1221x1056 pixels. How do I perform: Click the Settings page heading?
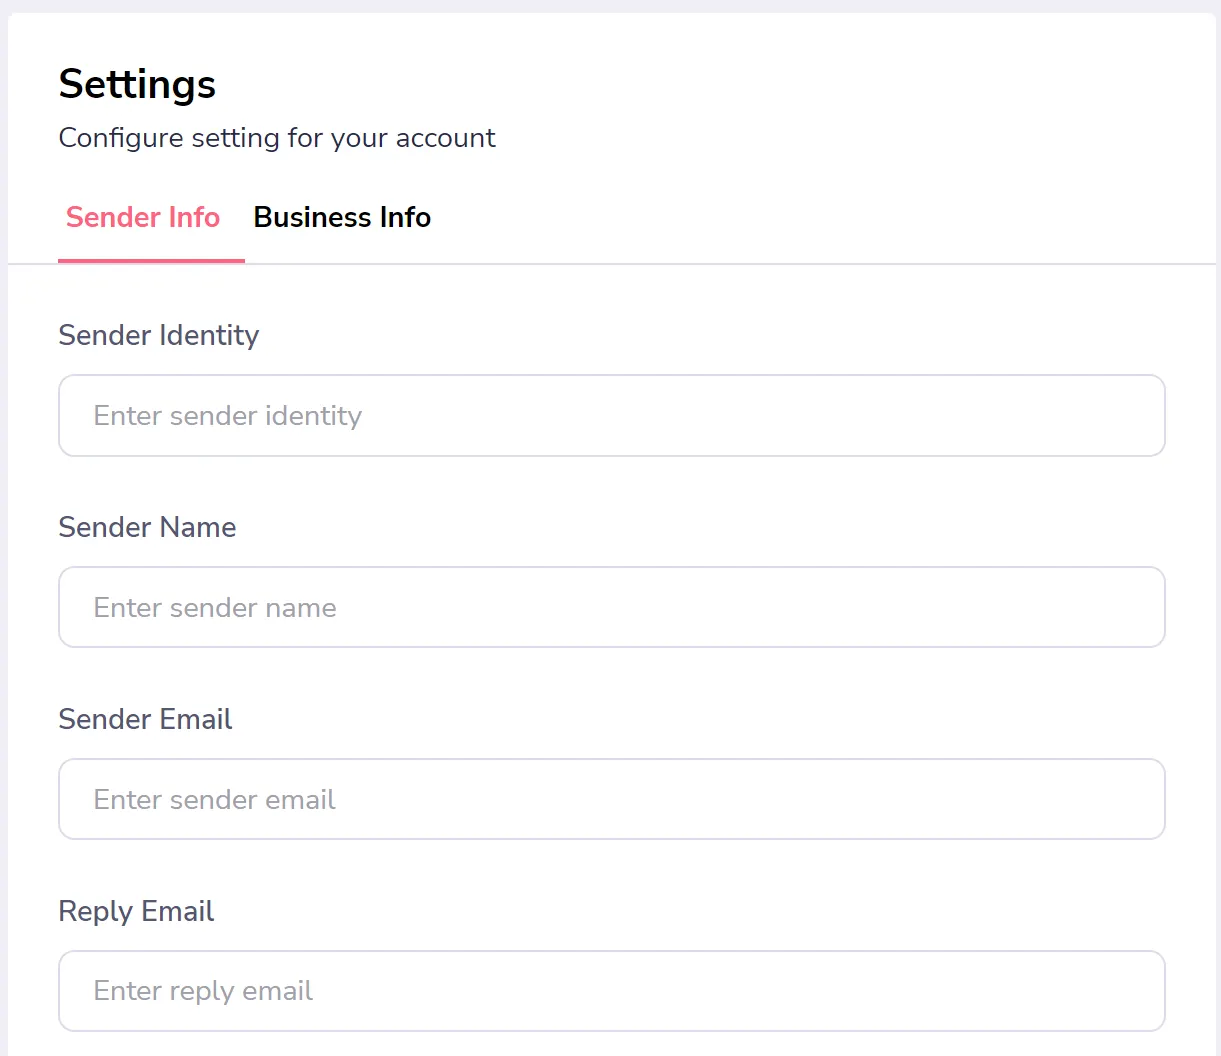tap(137, 84)
